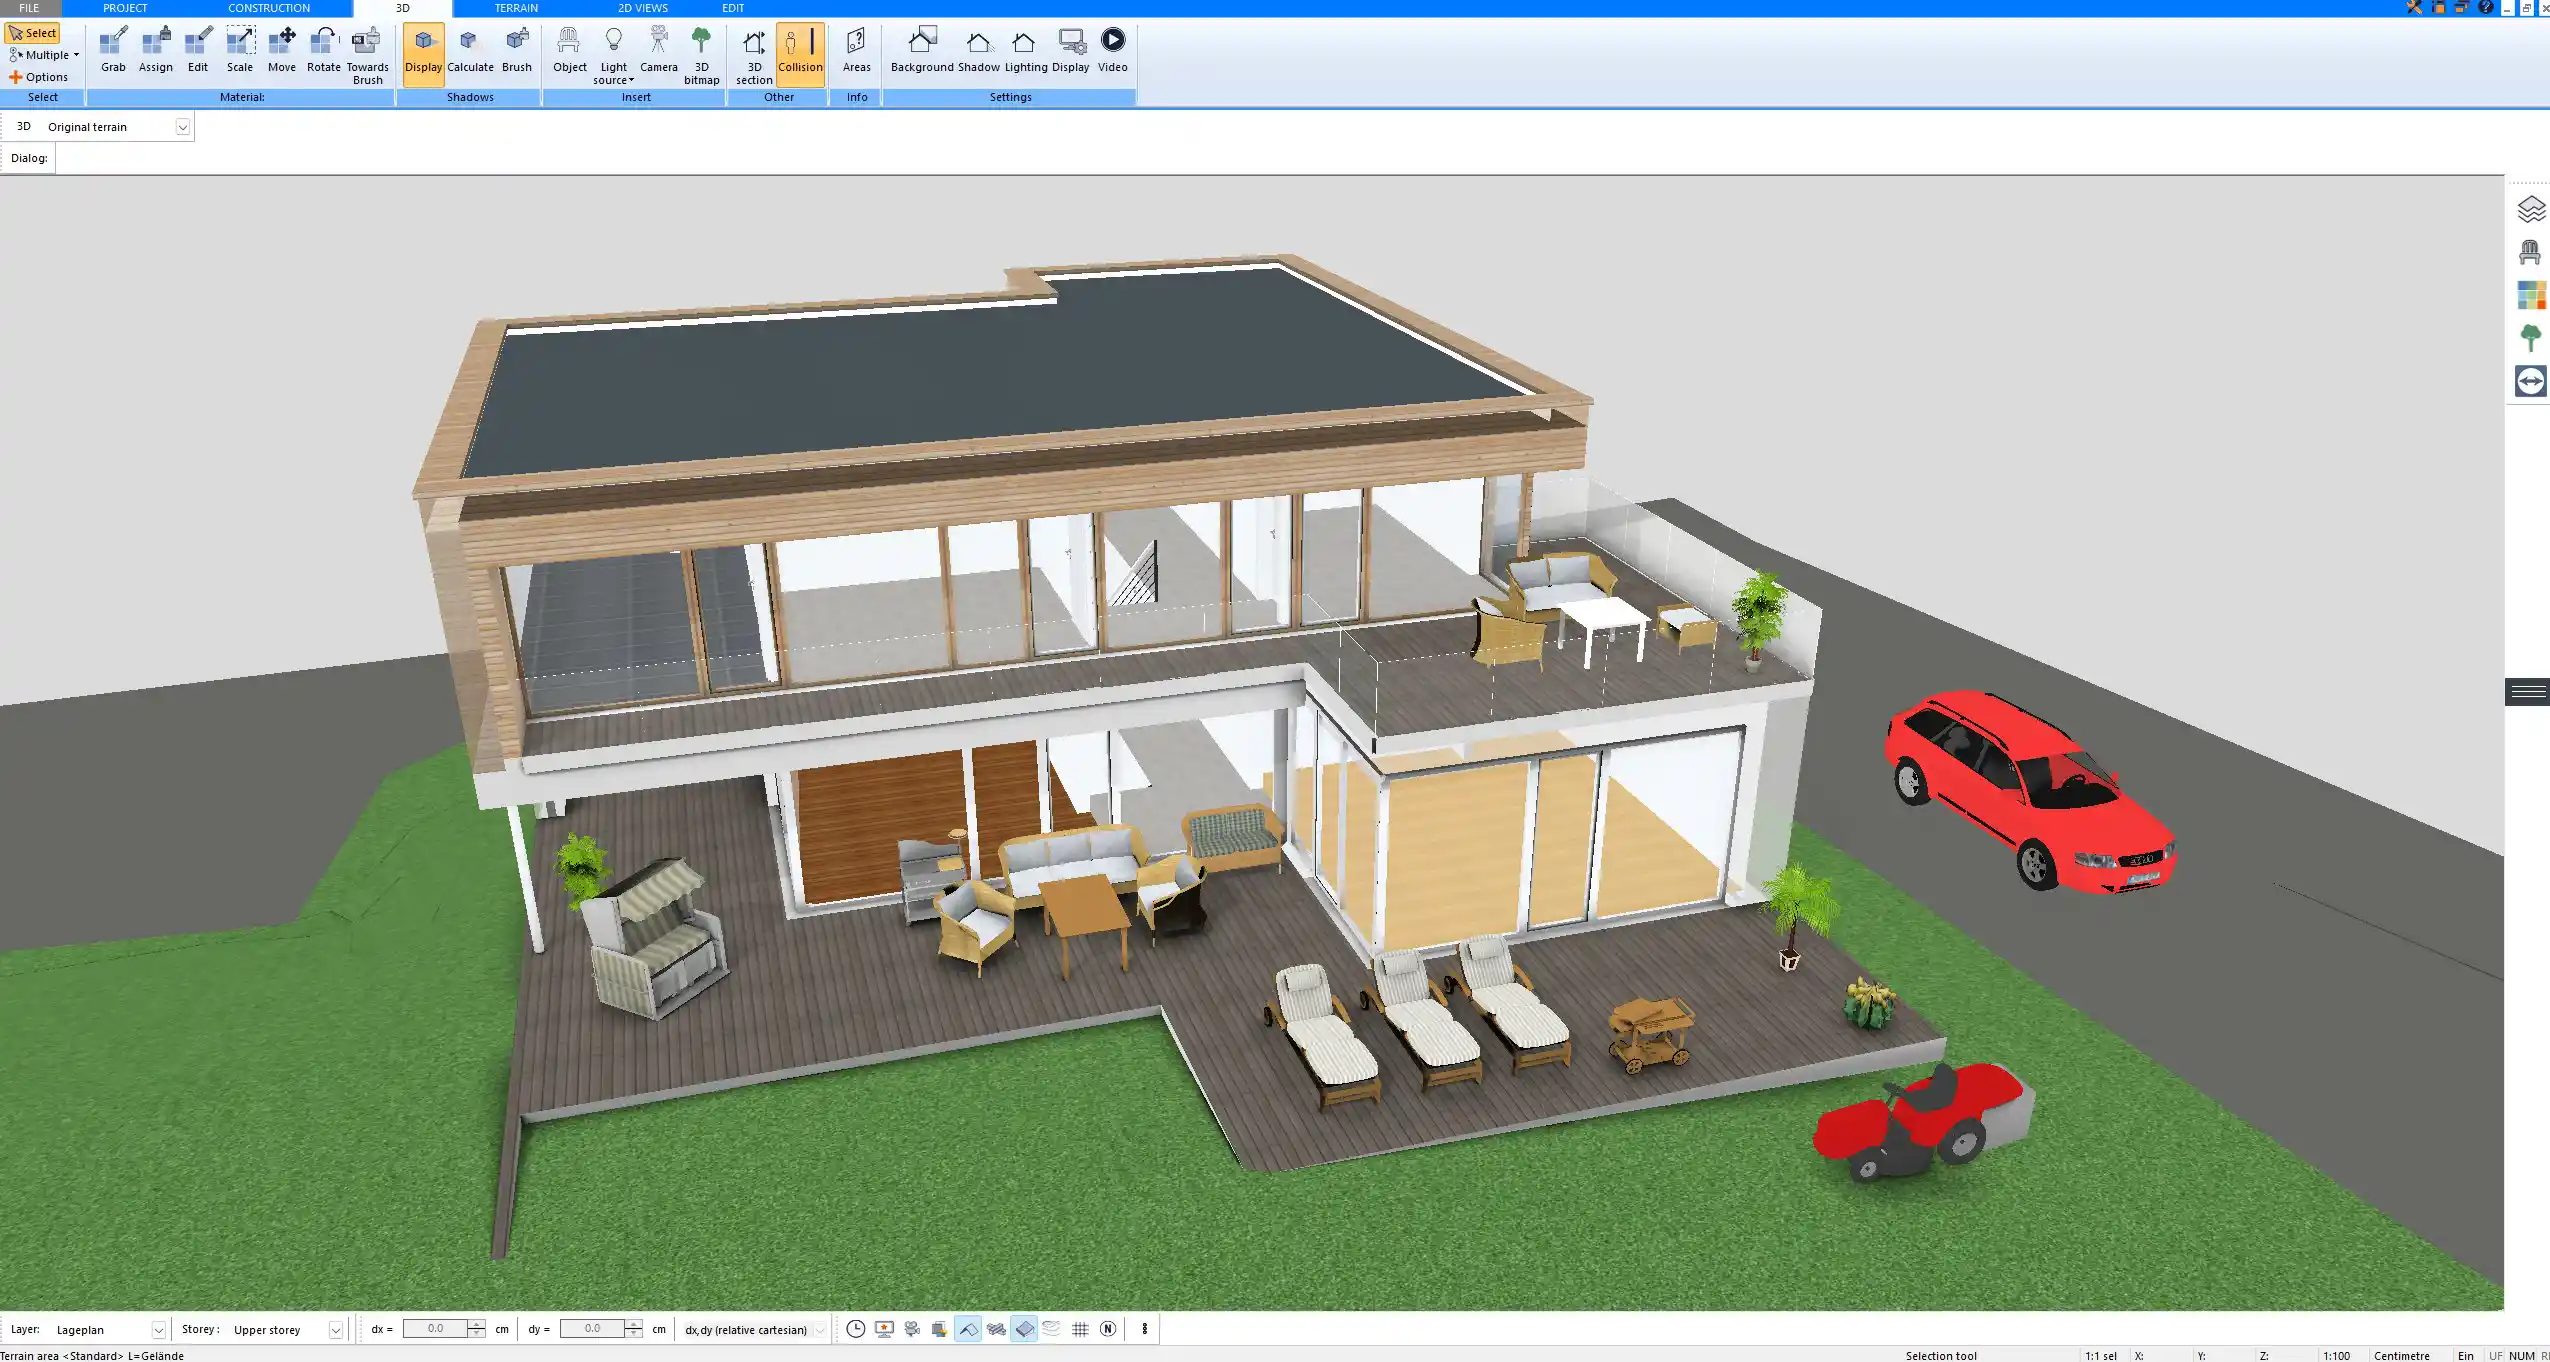Insert a 3D Object
2550x1362 pixels.
570,50
